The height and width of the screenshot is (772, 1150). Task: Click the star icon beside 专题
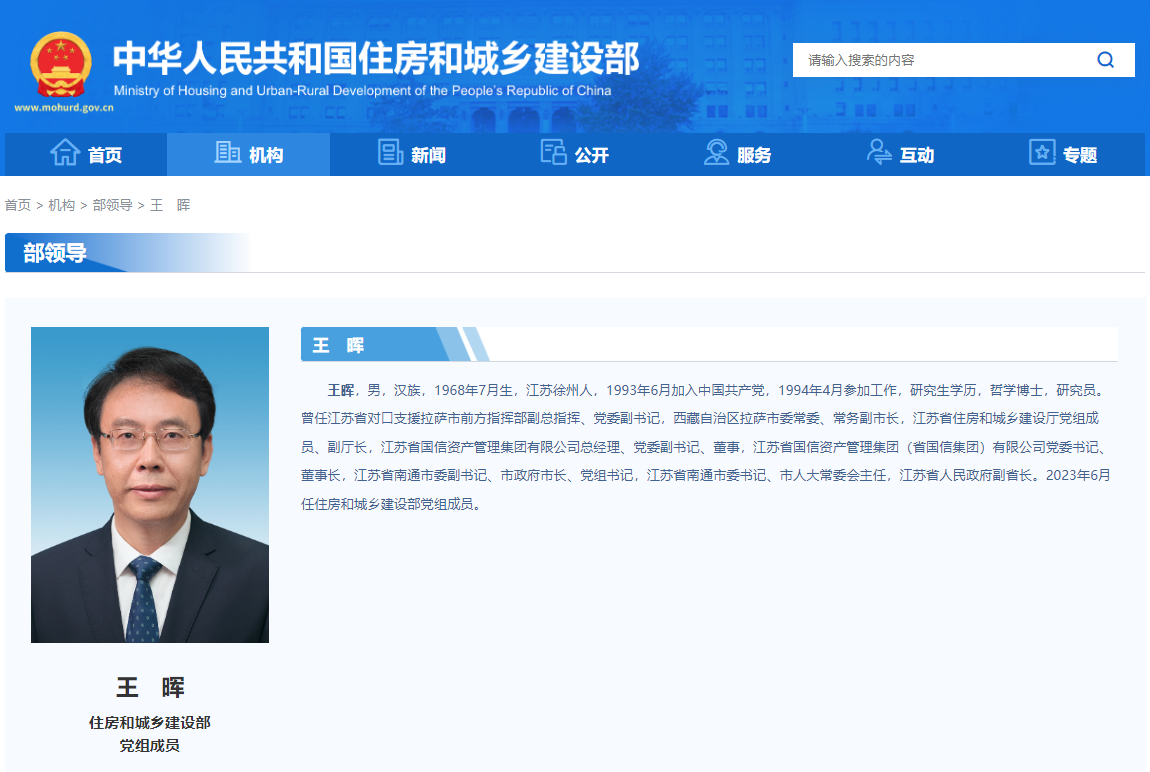click(1041, 152)
